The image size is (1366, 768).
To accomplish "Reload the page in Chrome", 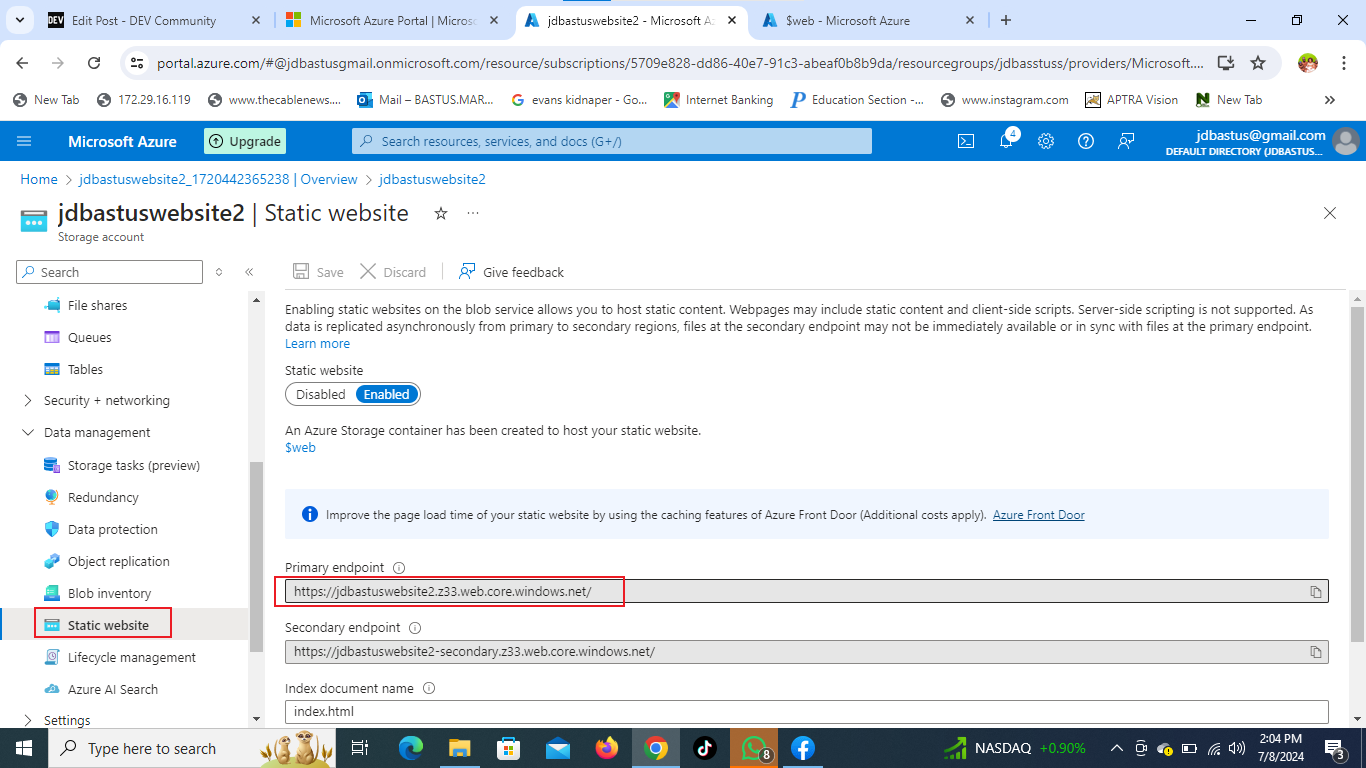I will [x=94, y=63].
